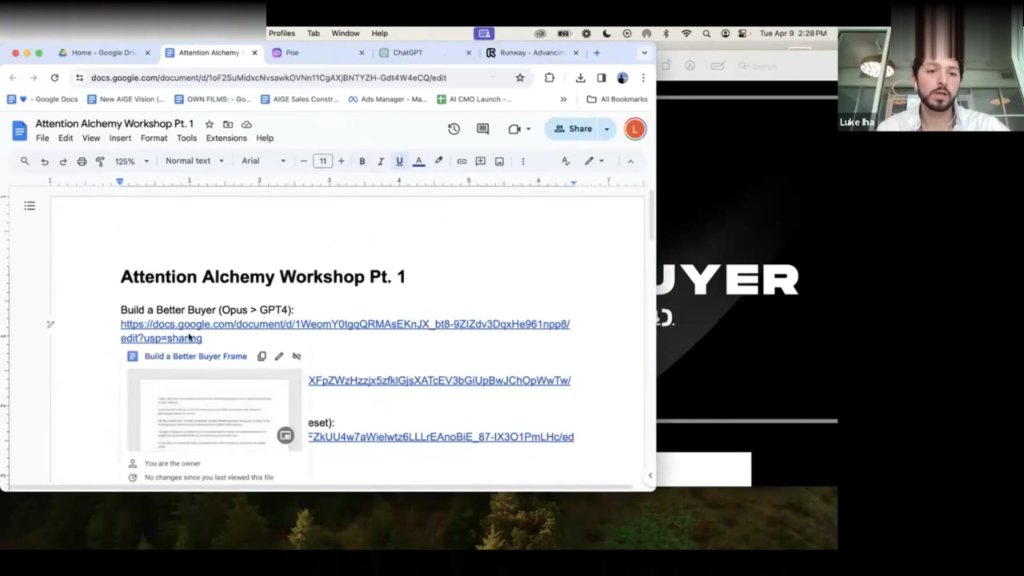Open the Docs Help menu
1024x576 pixels.
[x=264, y=138]
